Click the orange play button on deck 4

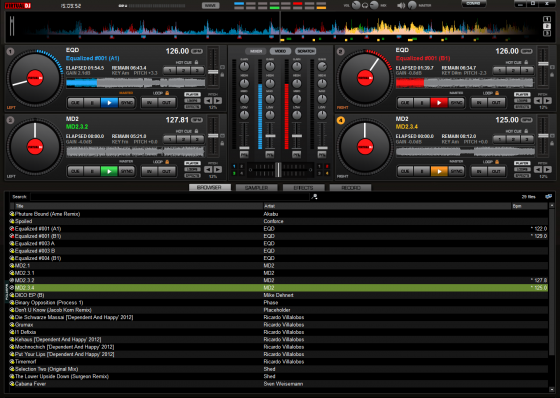point(439,171)
